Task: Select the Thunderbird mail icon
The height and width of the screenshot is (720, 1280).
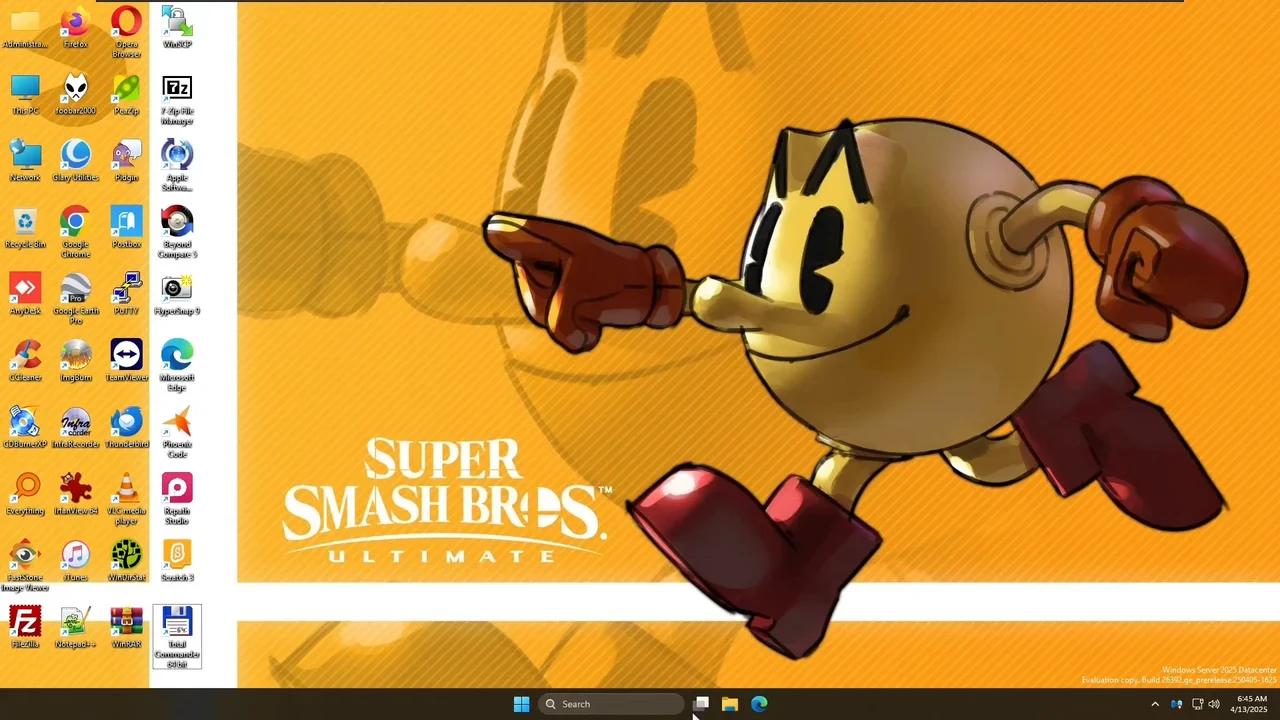Action: [x=126, y=424]
